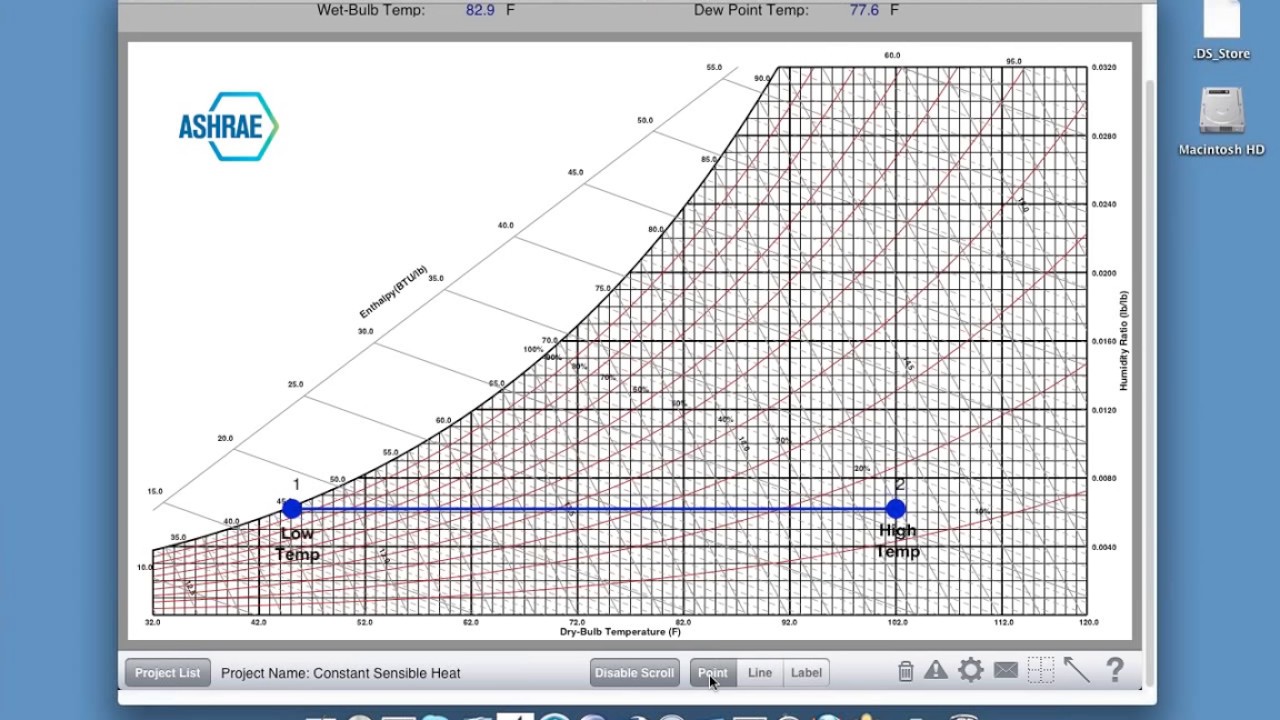Open help with the question mark icon
Image resolution: width=1280 pixels, height=720 pixels.
tap(1115, 669)
